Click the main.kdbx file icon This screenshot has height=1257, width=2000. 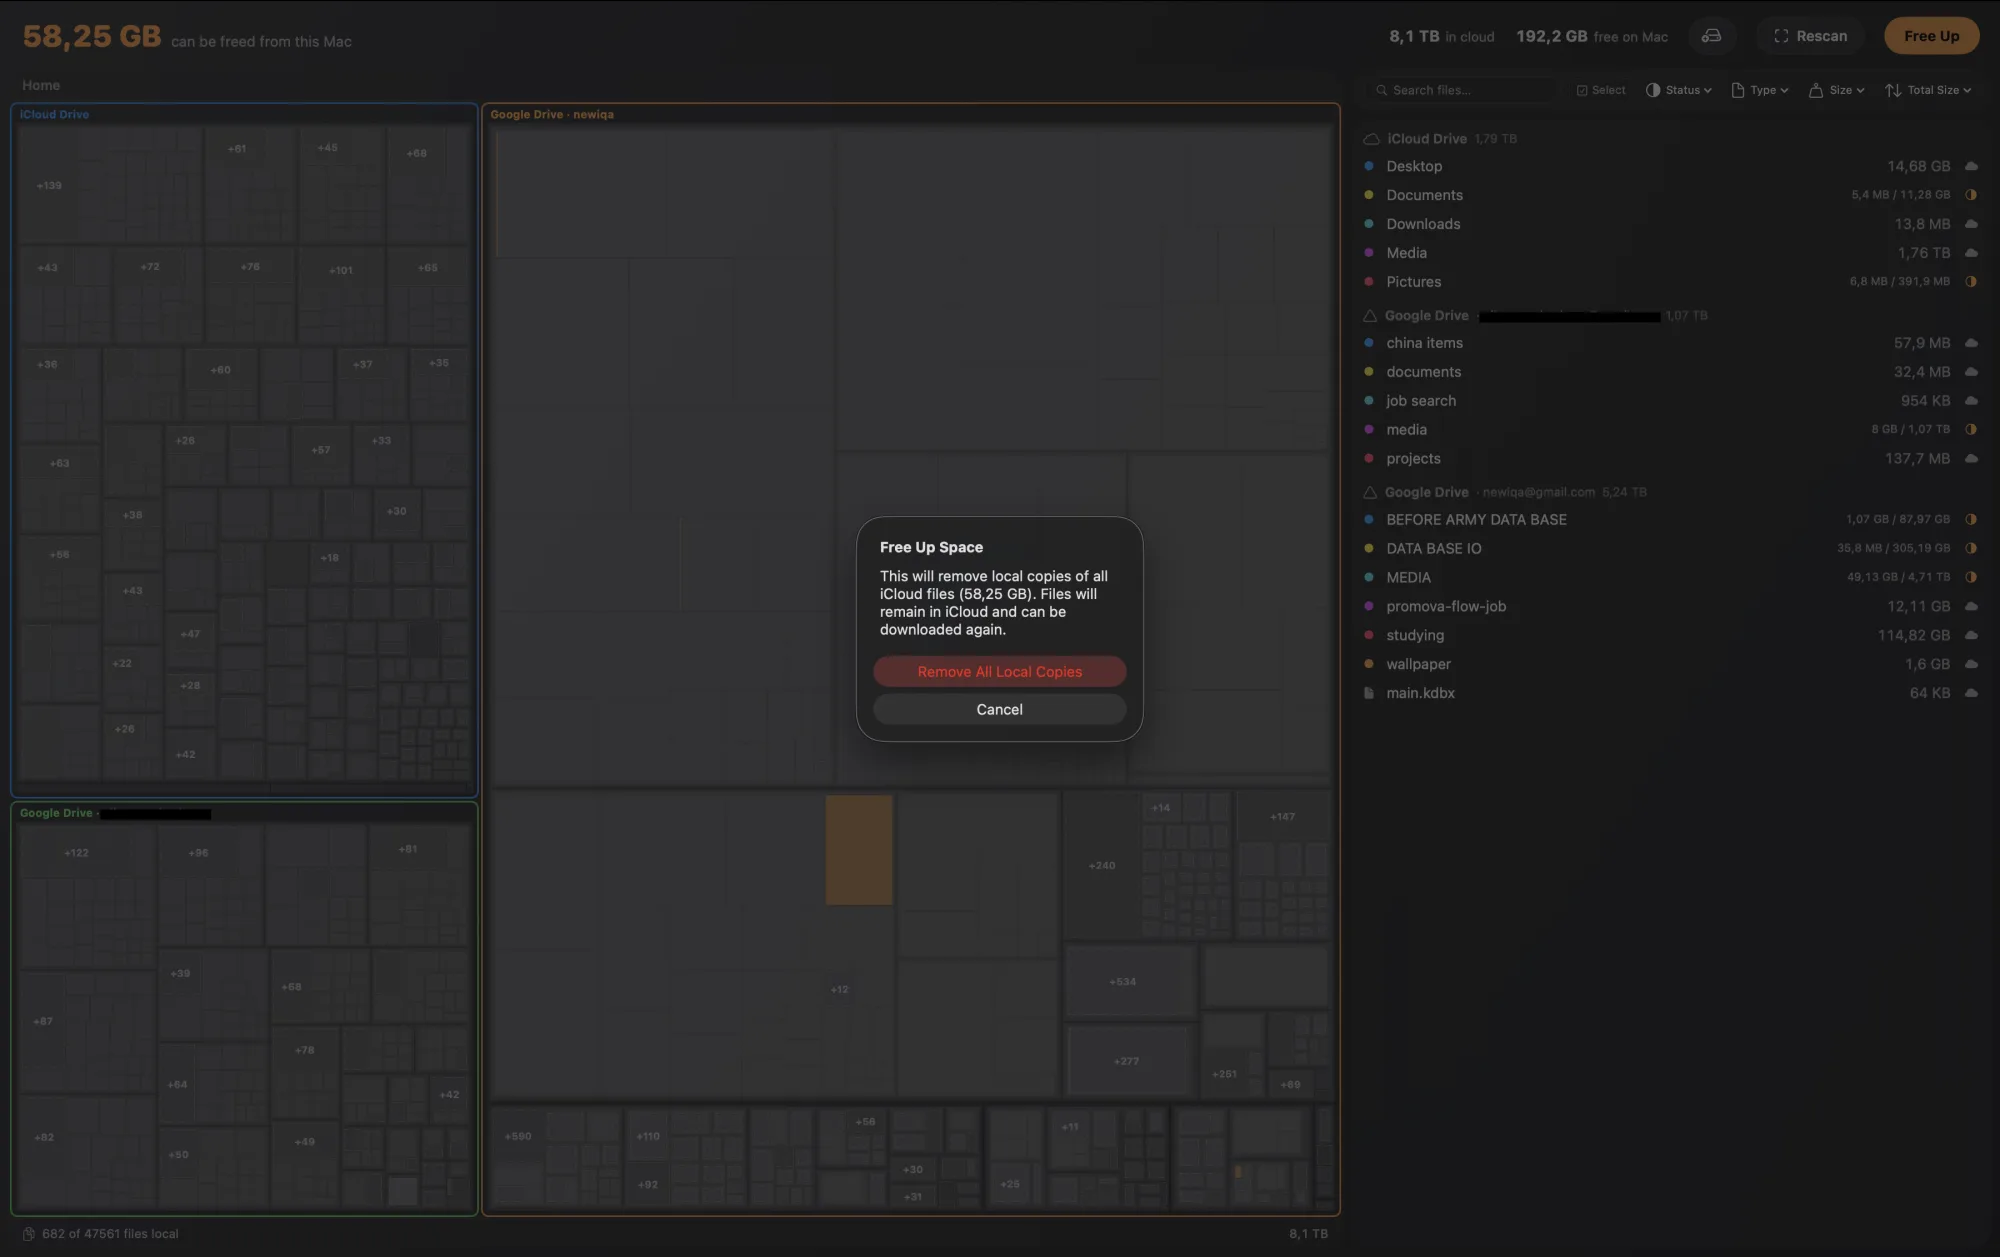tap(1369, 693)
